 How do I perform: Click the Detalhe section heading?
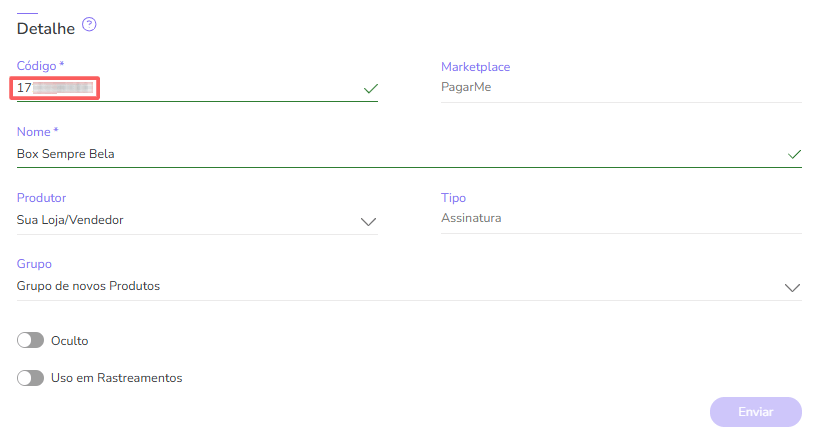coord(46,28)
